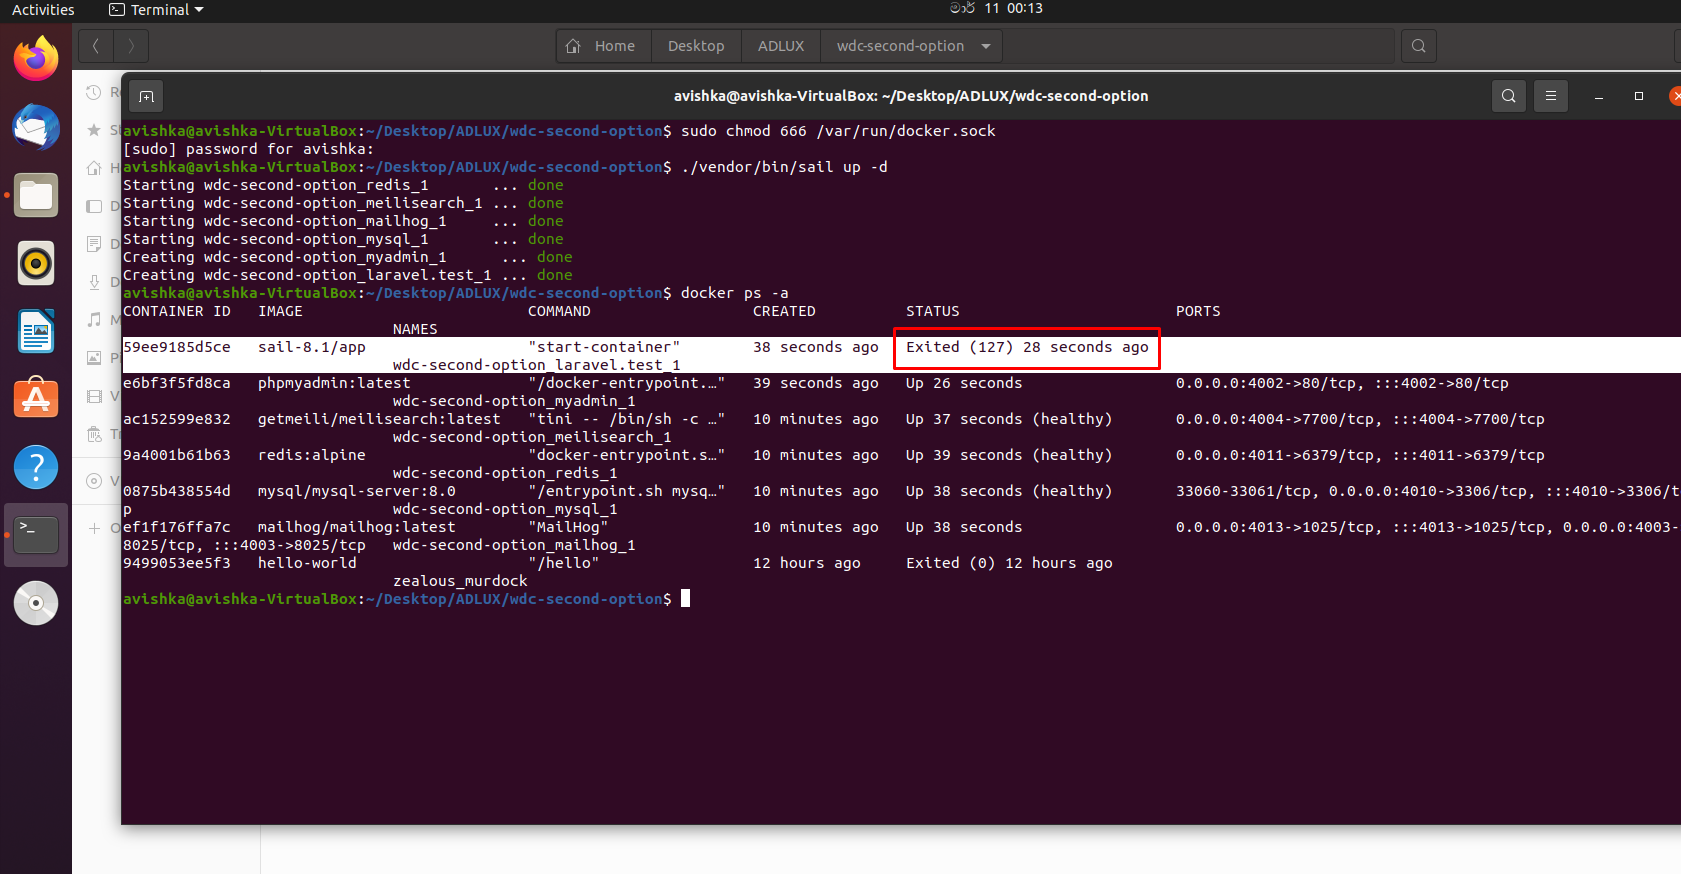The width and height of the screenshot is (1681, 874).
Task: Click mysql/mysql-server:8.0 image text
Action: [357, 491]
